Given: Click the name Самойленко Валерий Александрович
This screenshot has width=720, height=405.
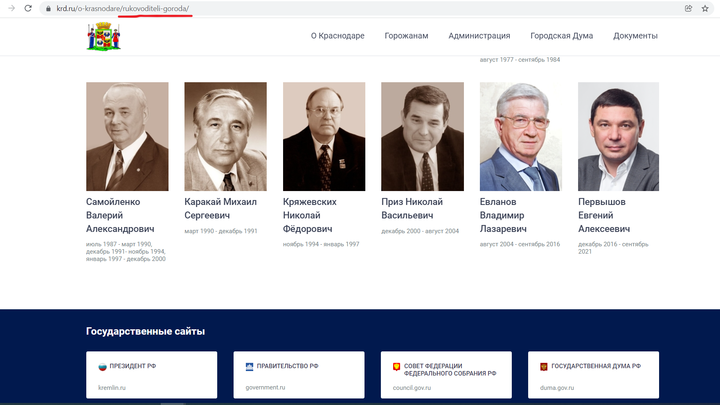Looking at the screenshot, I should click(120, 215).
